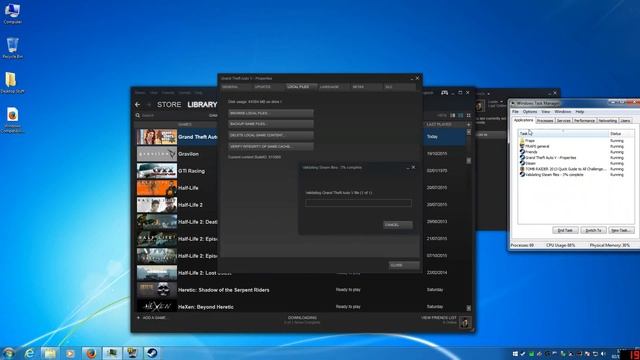Screen dimensions: 640x360
Task: Select Grand Theft Auto V game thumbnail
Action: (x=157, y=137)
